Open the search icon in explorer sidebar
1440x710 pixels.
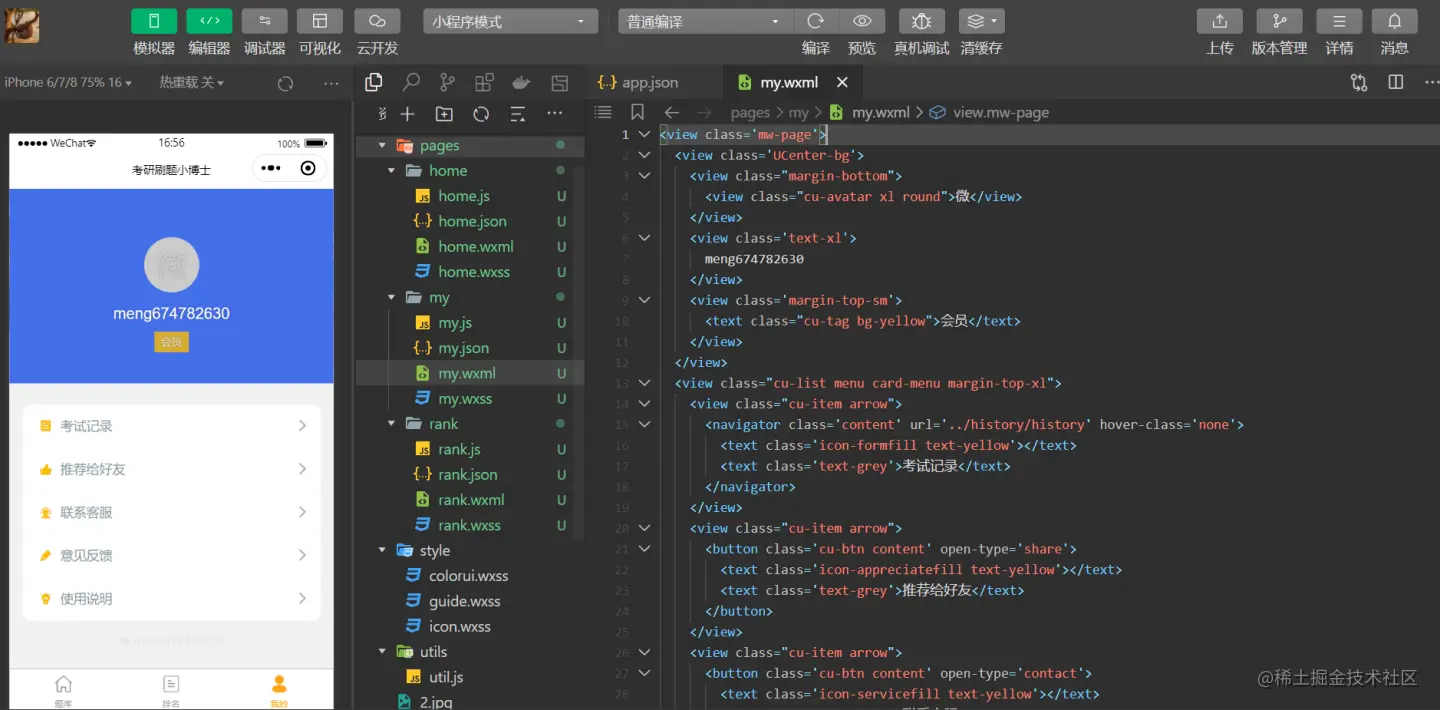point(411,83)
